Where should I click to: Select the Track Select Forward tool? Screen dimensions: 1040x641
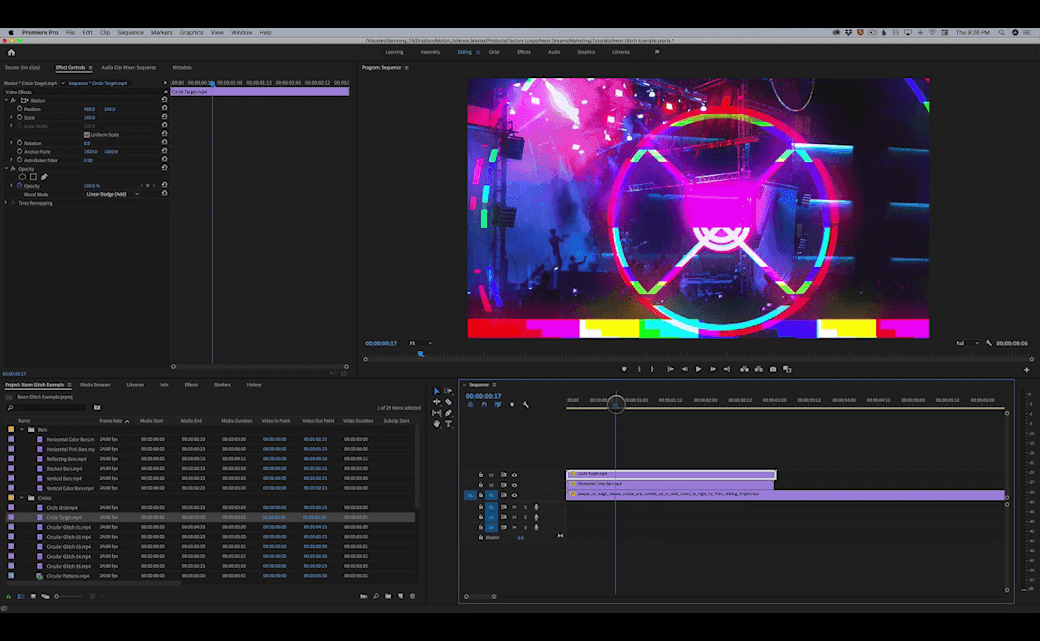448,391
